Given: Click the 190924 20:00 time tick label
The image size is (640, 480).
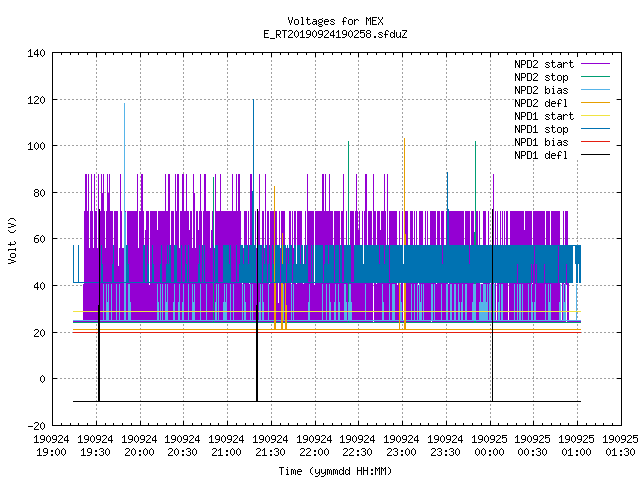Looking at the screenshot, I should click(140, 446).
